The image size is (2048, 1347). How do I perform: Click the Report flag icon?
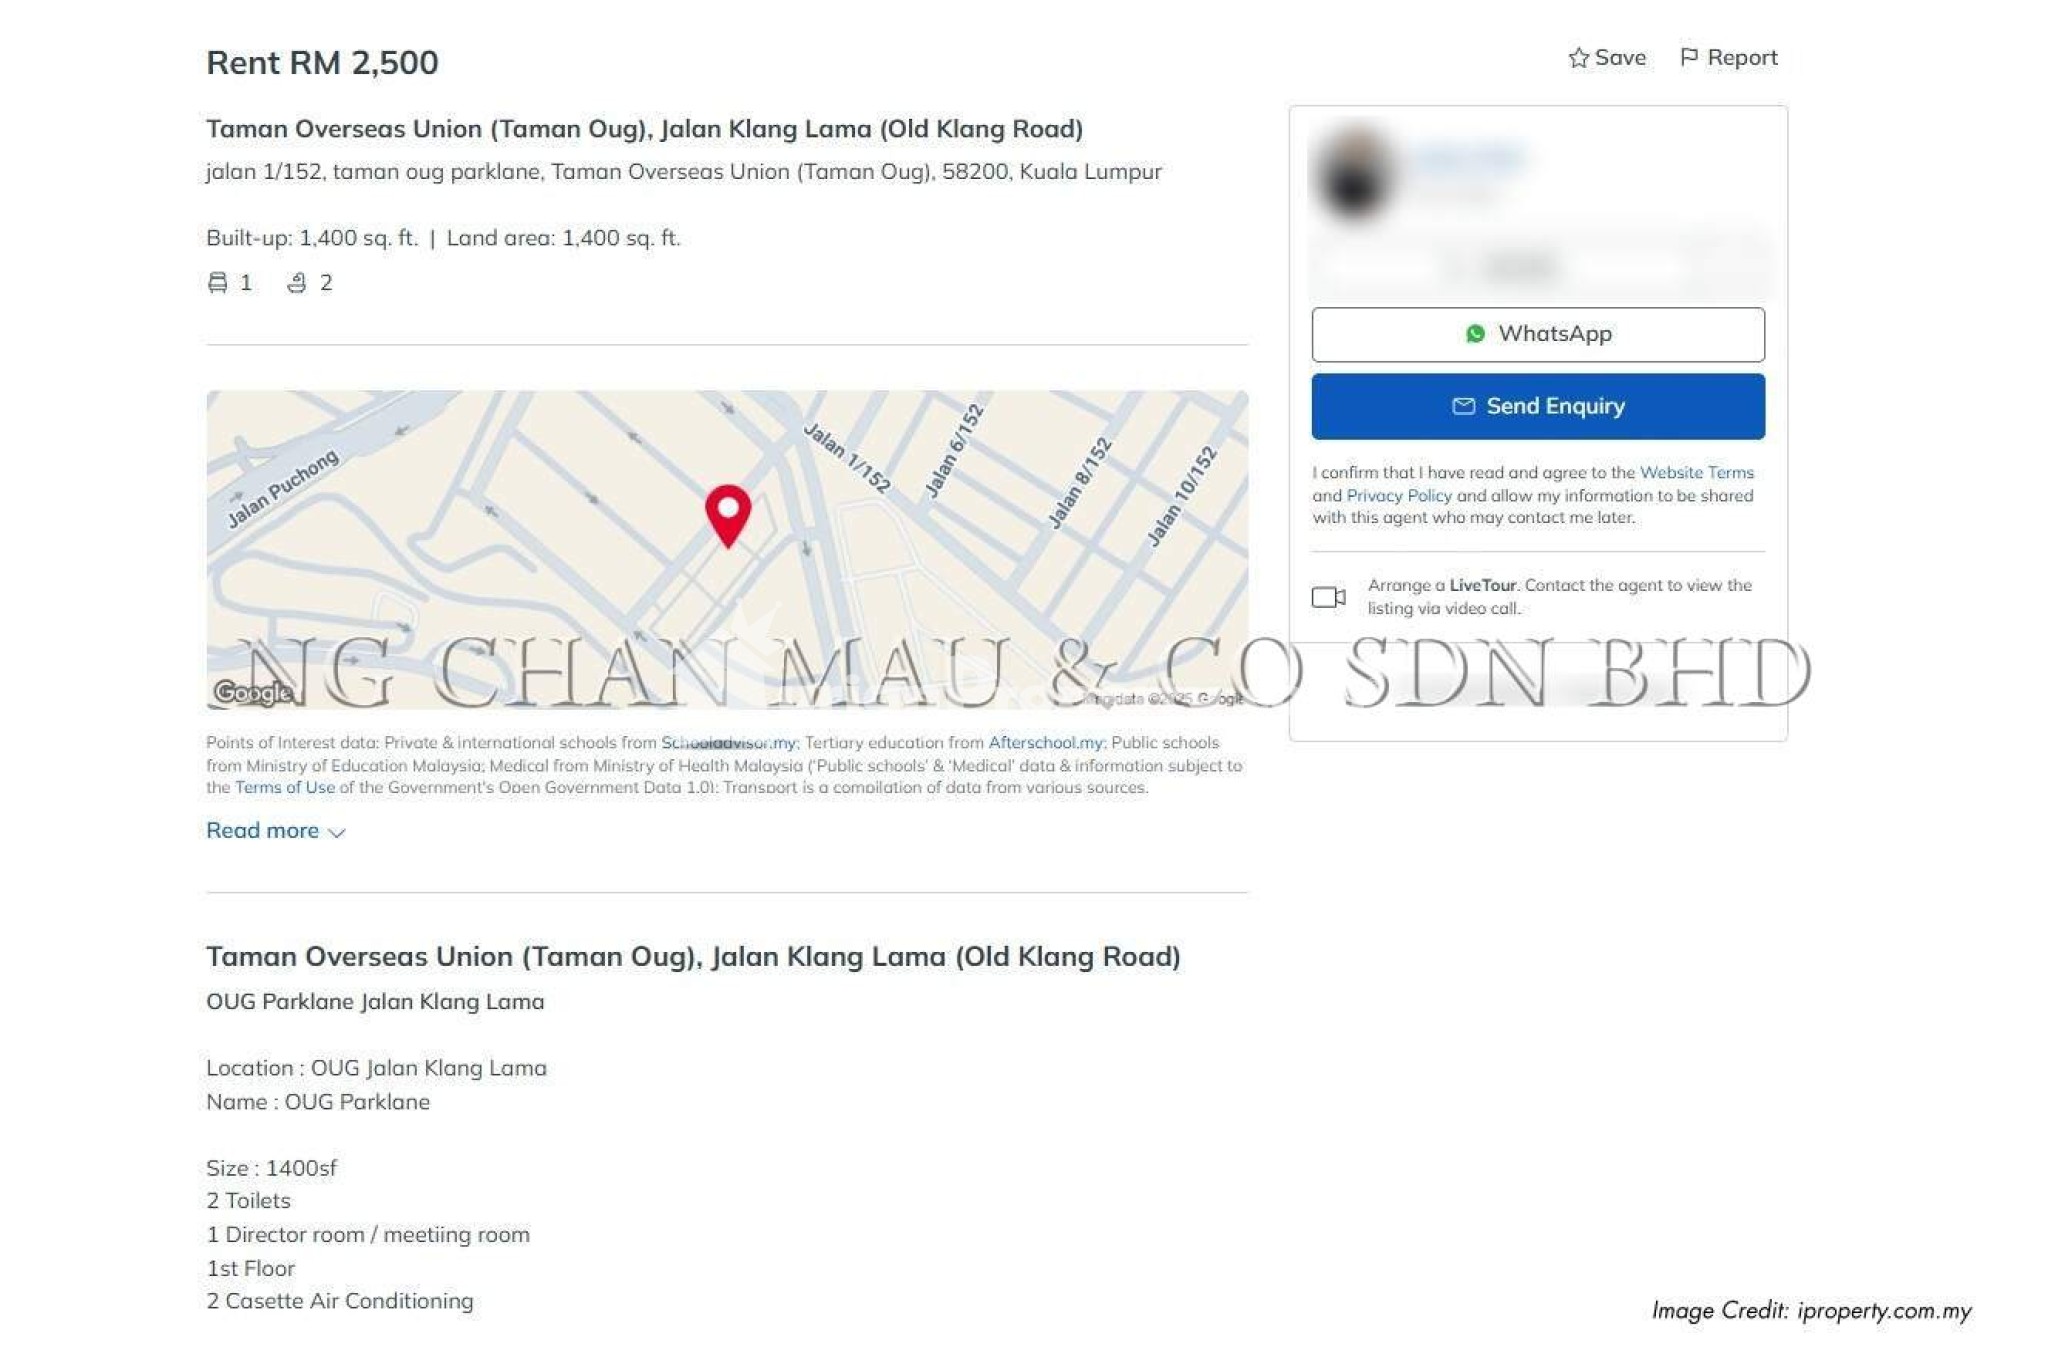pos(1688,58)
